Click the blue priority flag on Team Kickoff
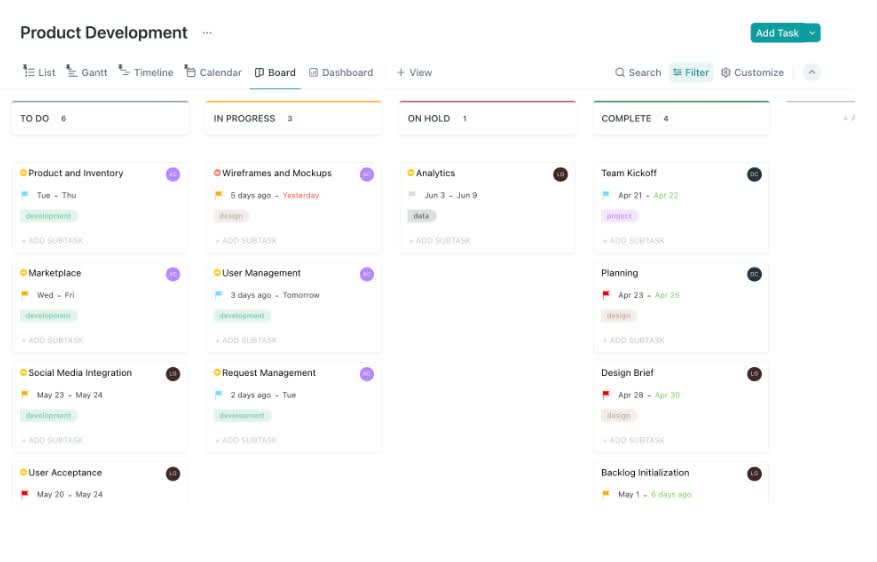Image resolution: width=877 pixels, height=562 pixels. pos(606,195)
